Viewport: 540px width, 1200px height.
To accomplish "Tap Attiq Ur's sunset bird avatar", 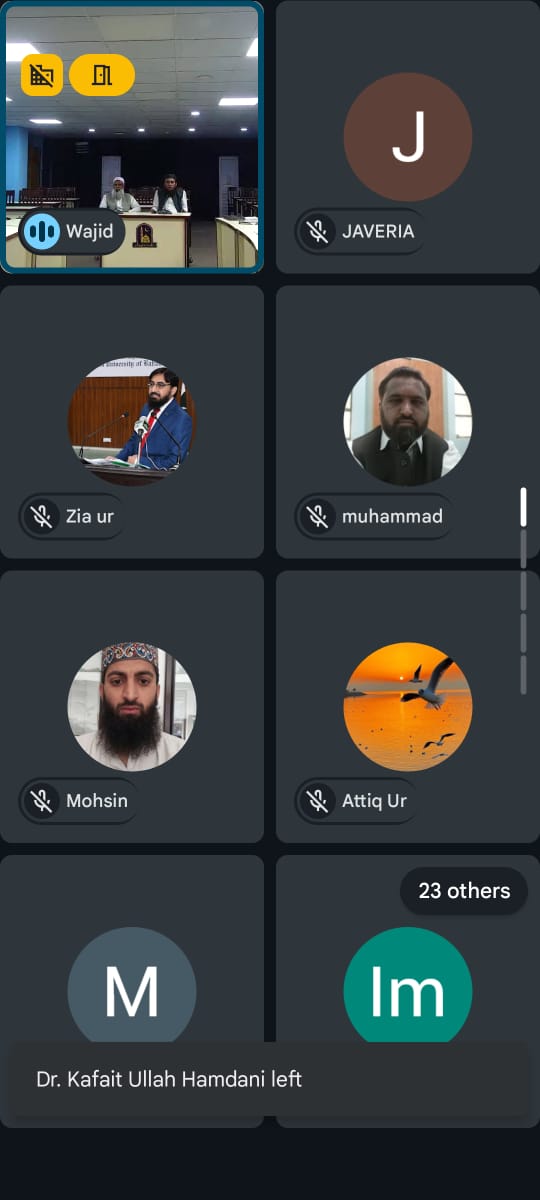I will (x=408, y=706).
